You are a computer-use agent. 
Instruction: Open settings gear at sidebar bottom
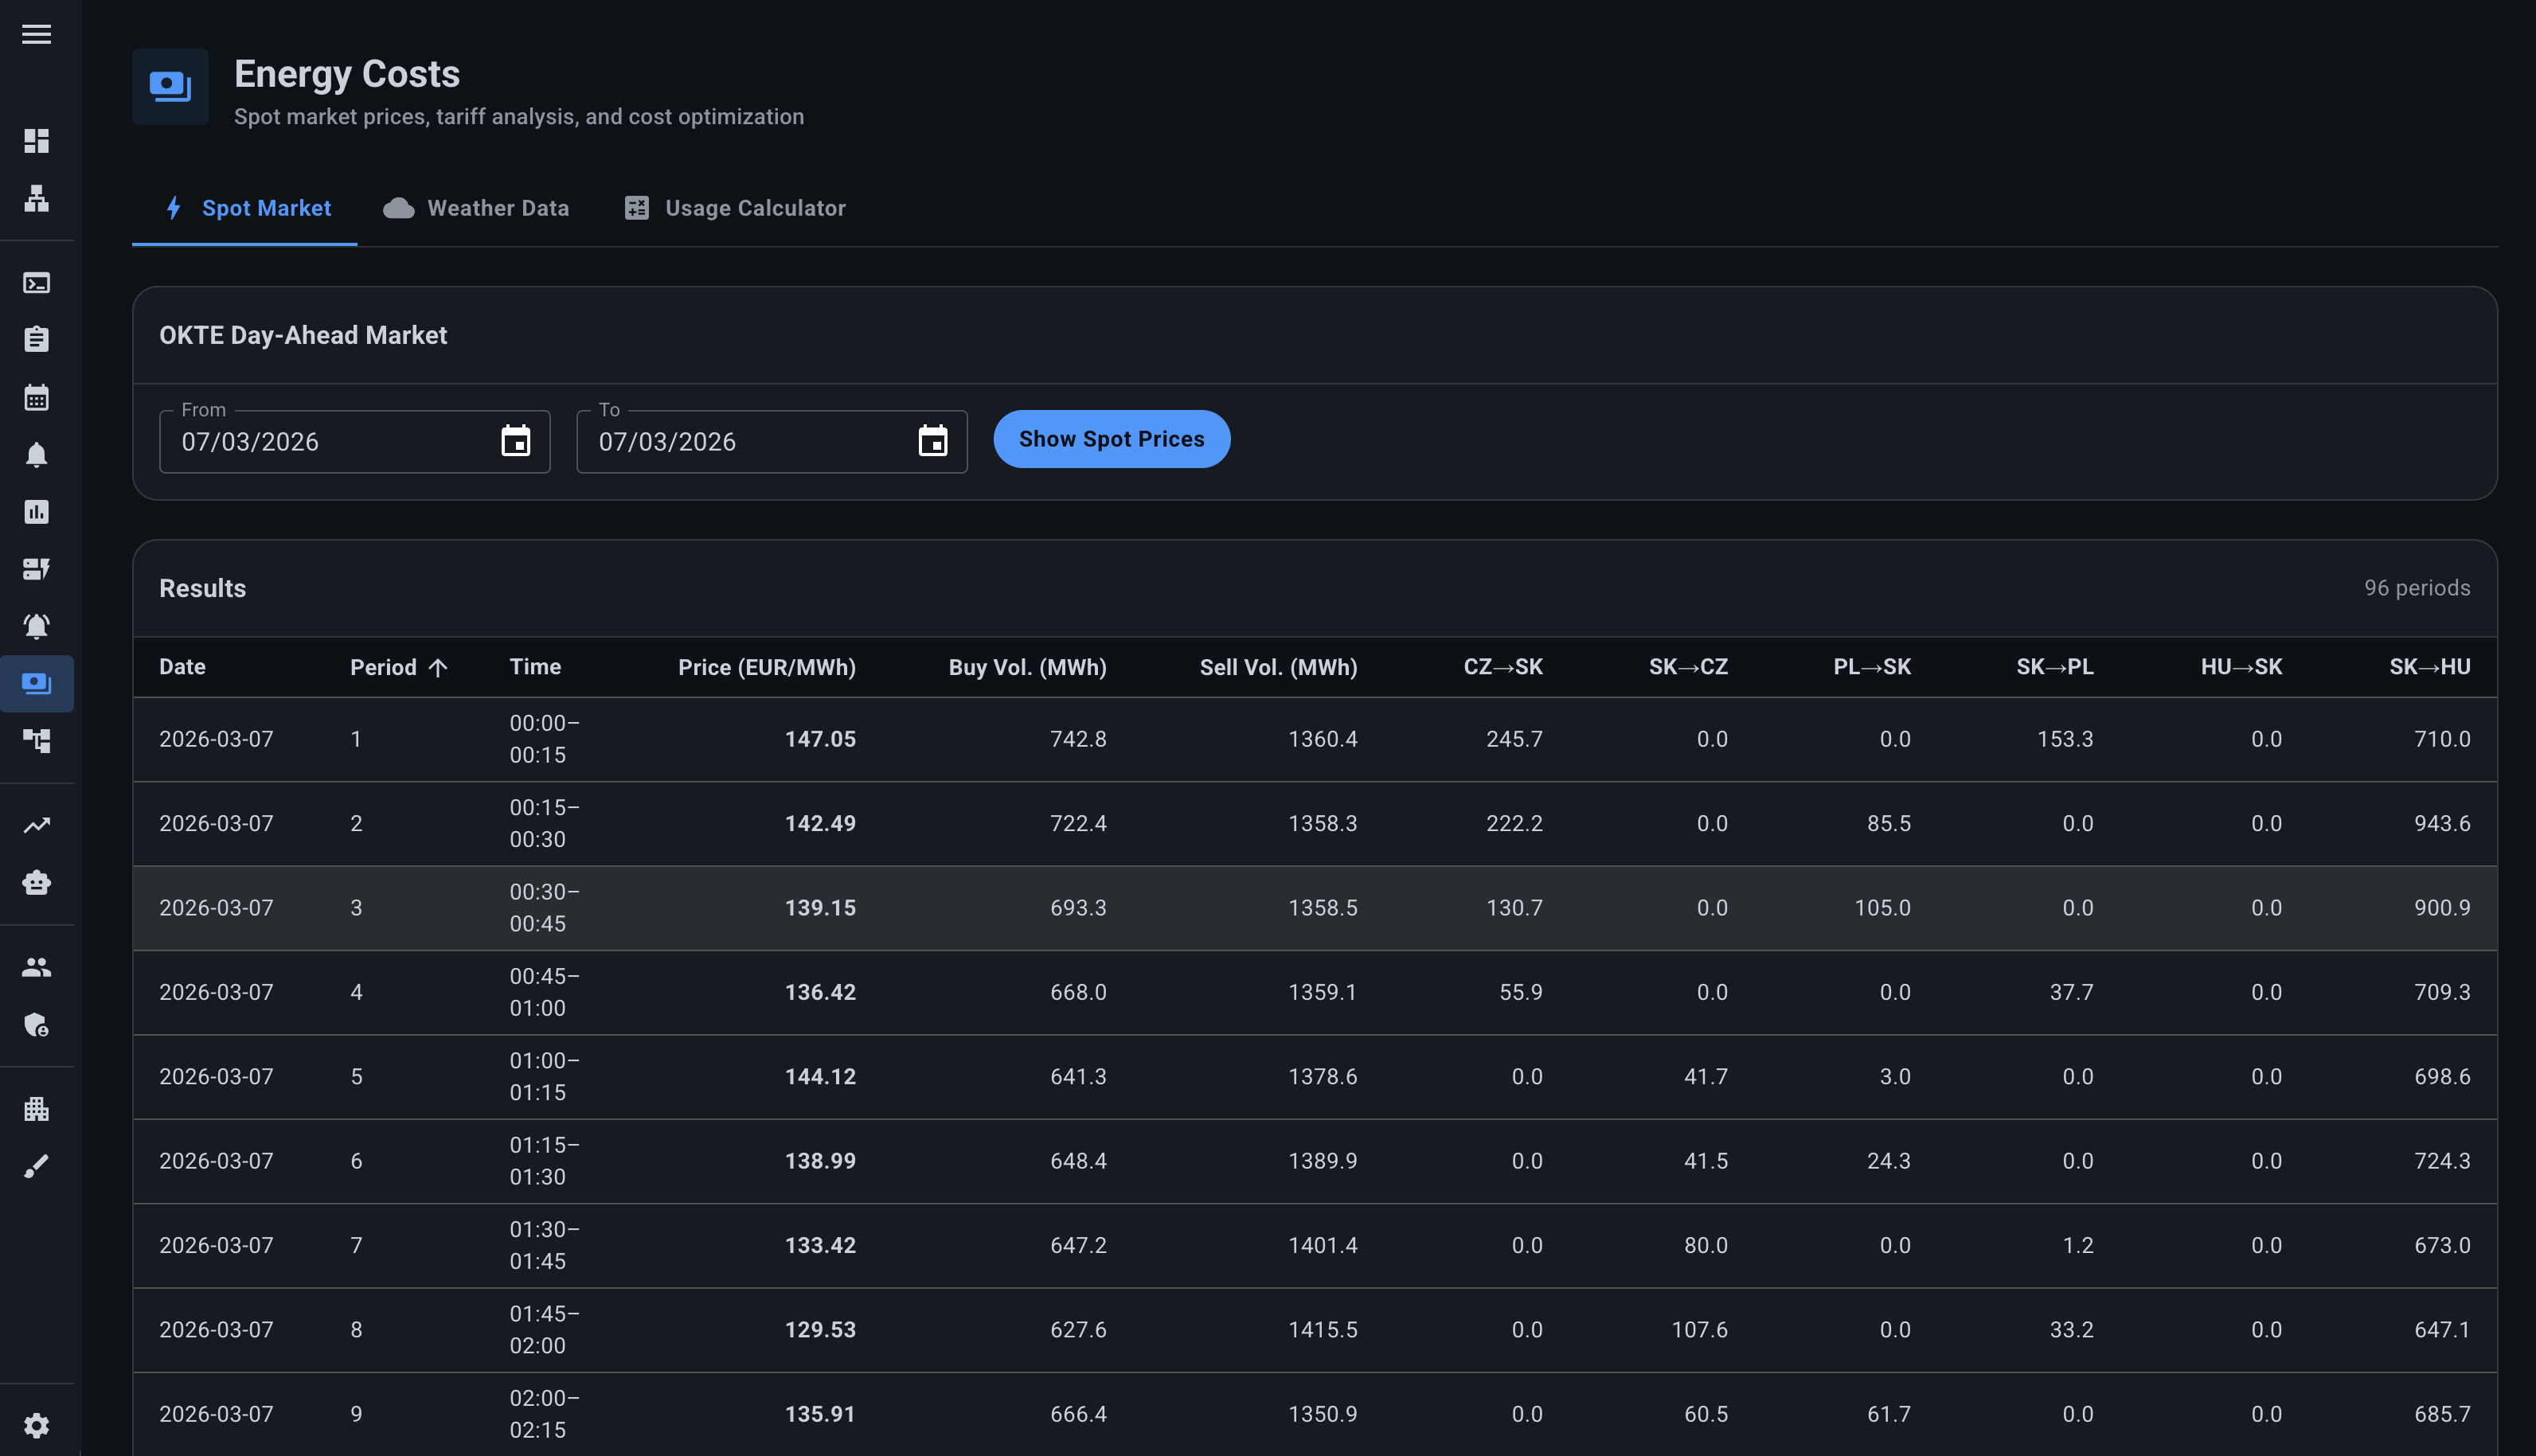tap(36, 1425)
